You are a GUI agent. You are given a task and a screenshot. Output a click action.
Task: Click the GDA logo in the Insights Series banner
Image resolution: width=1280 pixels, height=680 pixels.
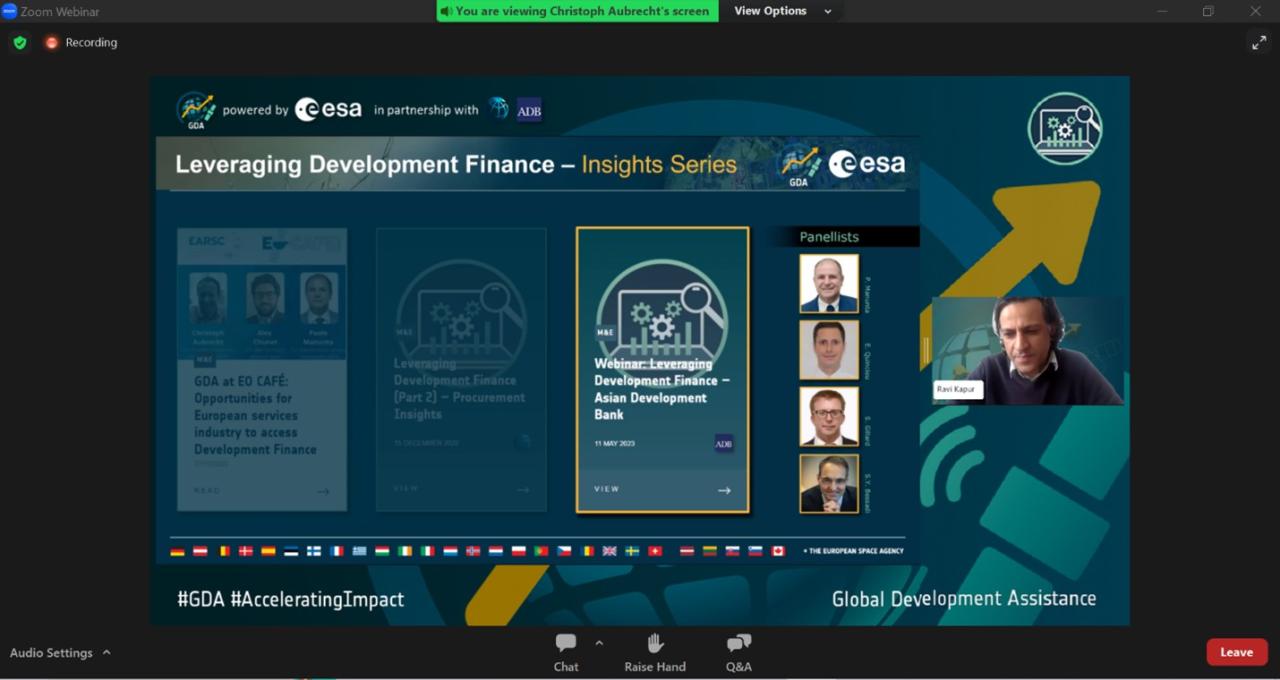pos(800,166)
